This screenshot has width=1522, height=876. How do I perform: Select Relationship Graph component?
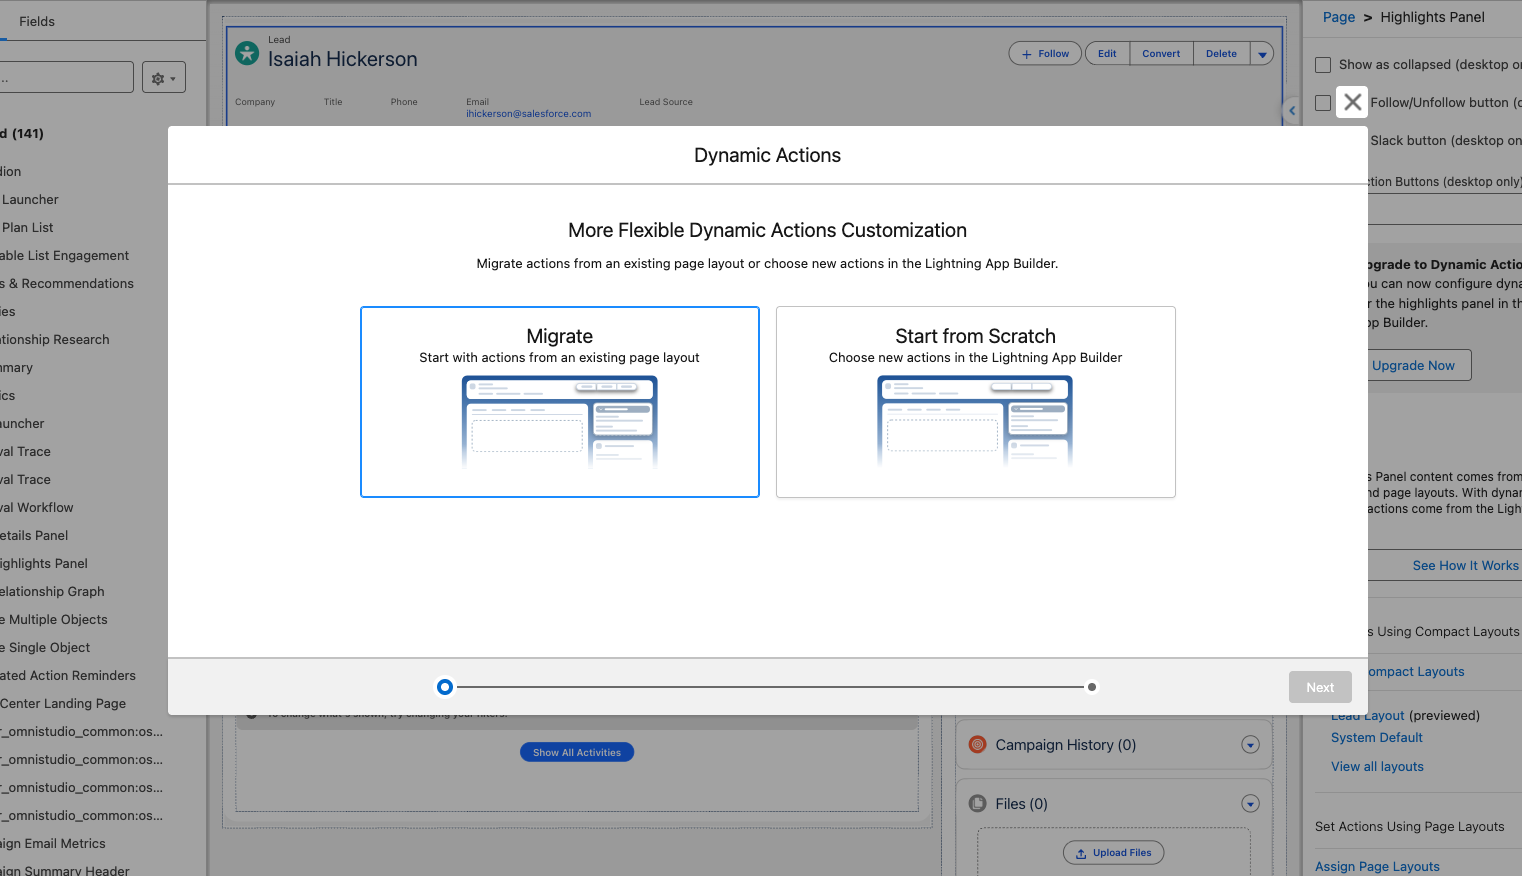point(52,592)
